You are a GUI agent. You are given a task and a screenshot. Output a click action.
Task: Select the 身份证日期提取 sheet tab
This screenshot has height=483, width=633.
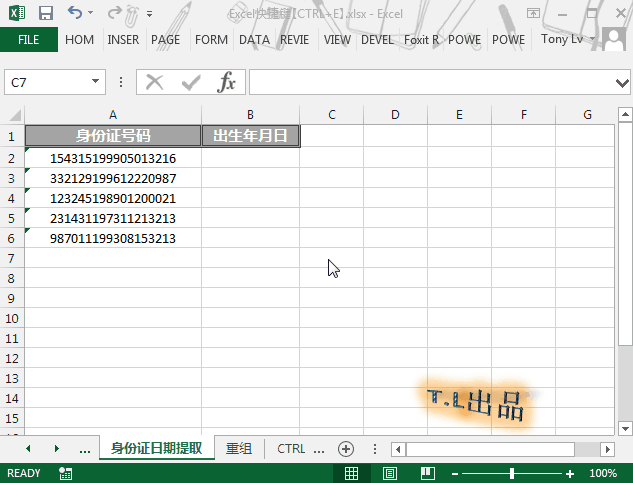pos(157,448)
